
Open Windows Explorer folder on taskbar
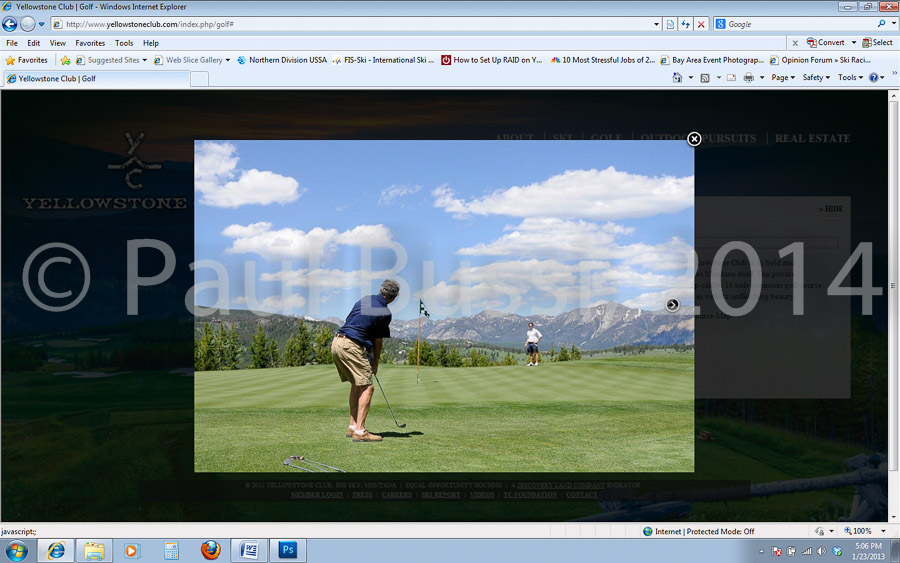pyautogui.click(x=94, y=551)
